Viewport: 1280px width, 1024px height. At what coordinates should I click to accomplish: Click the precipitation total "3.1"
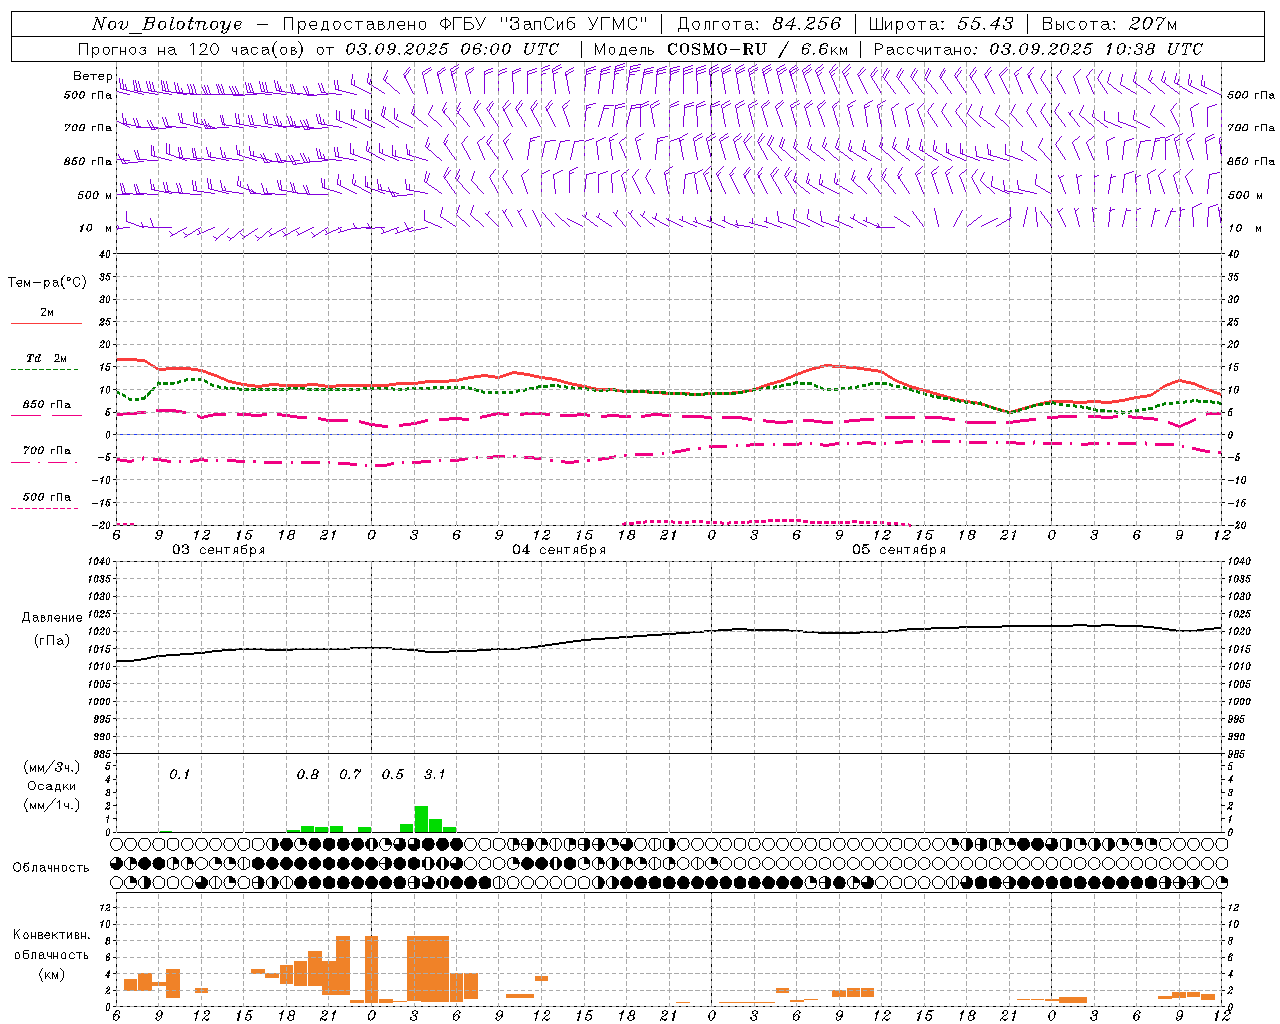(x=434, y=775)
